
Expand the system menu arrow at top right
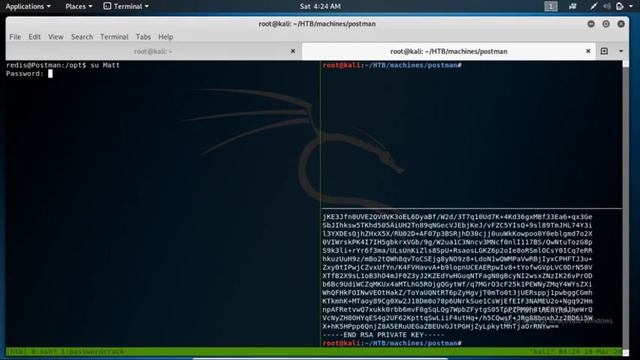coord(631,7)
